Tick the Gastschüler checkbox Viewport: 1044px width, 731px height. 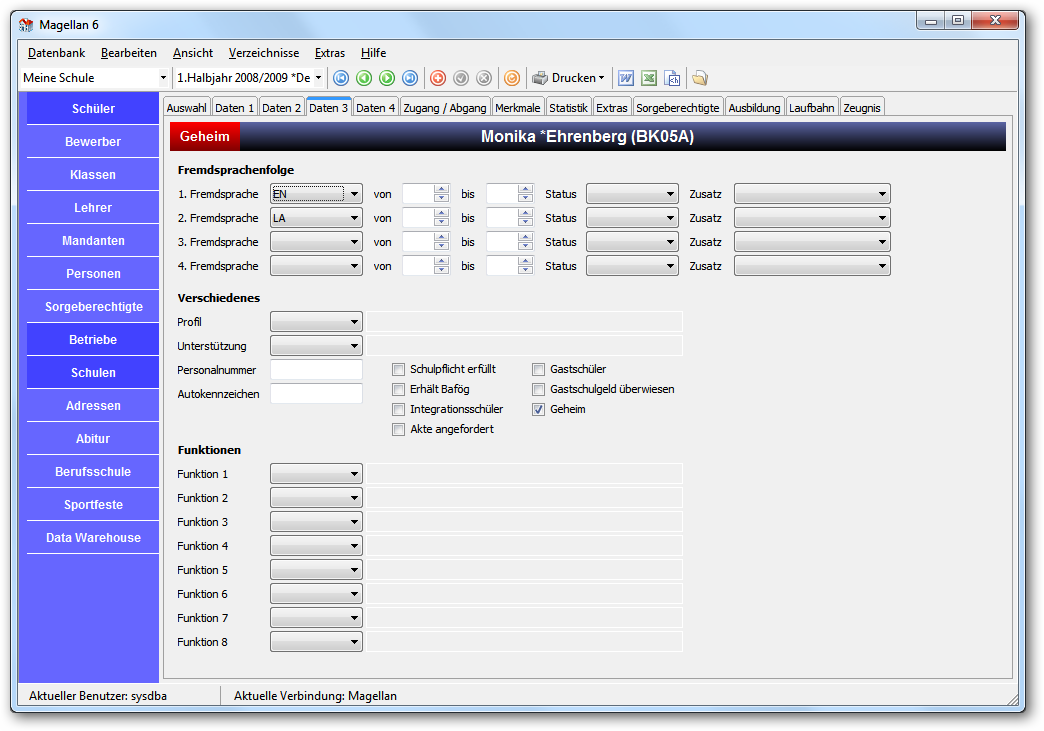[539, 369]
